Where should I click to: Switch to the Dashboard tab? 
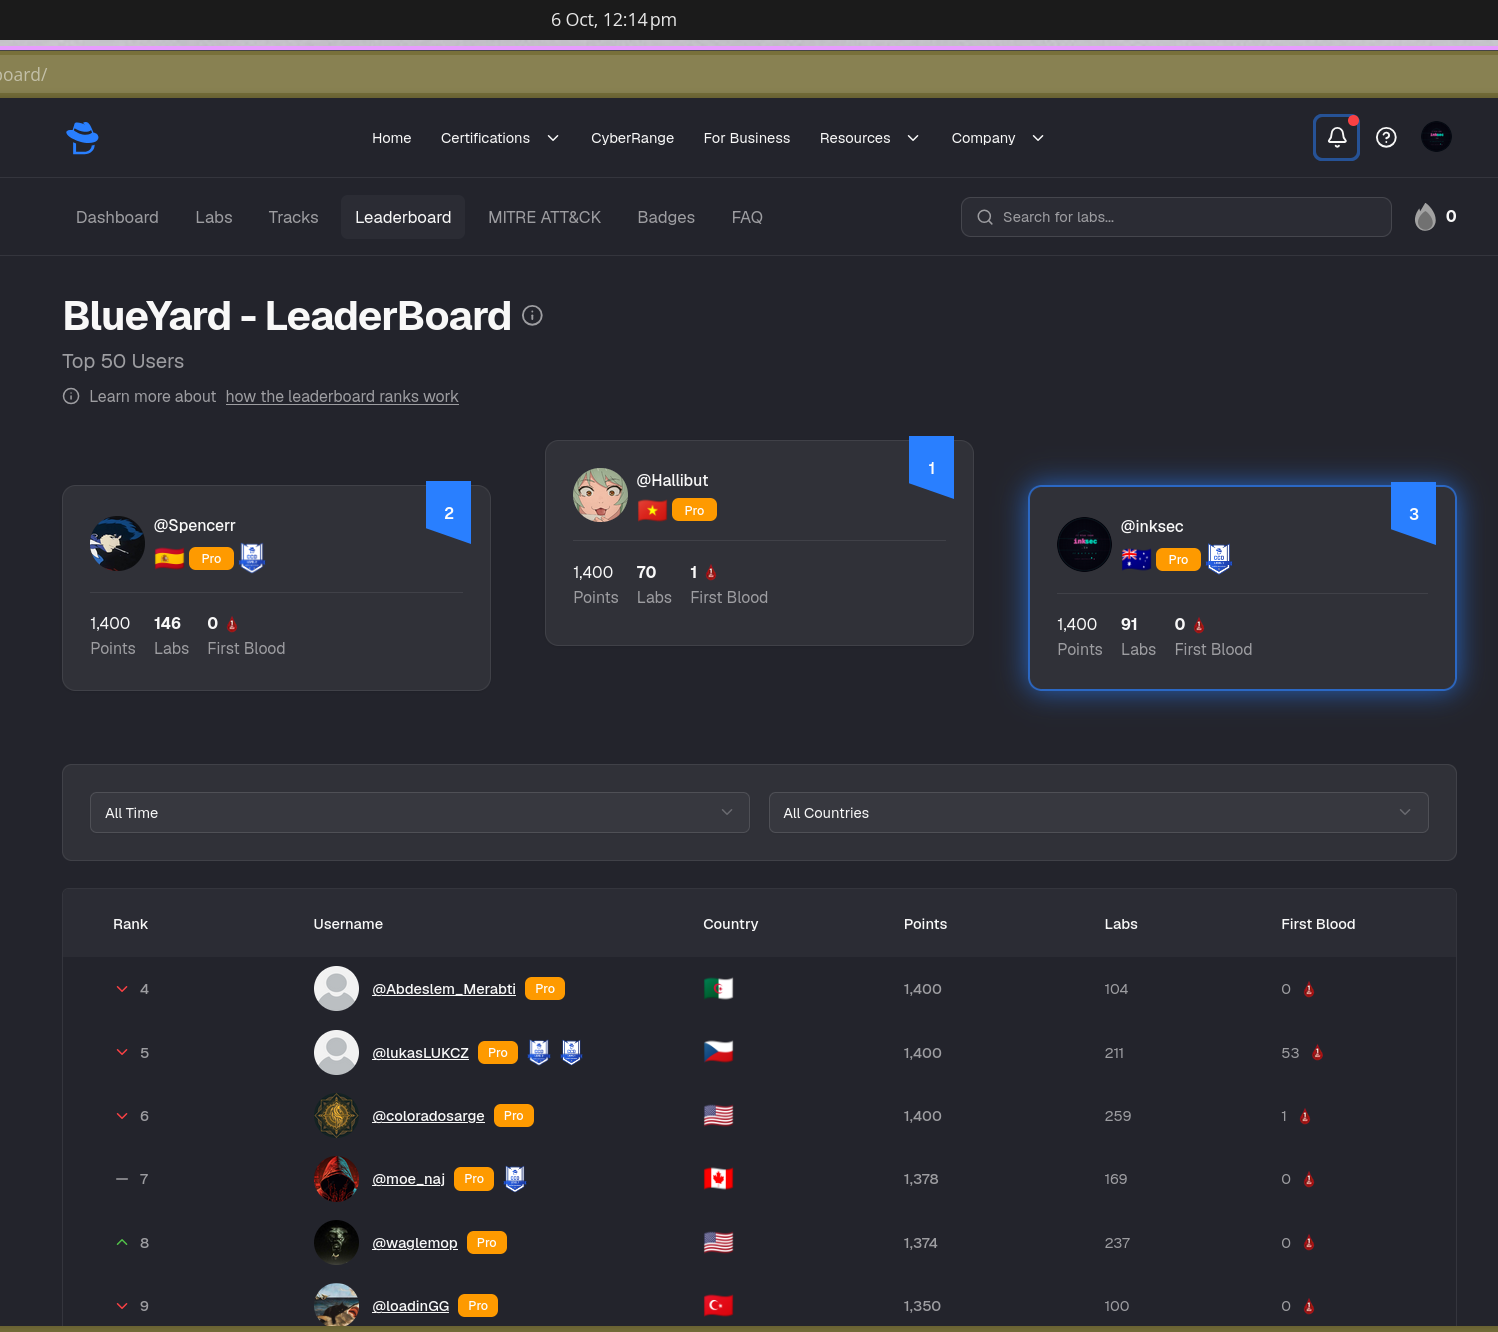click(x=117, y=217)
